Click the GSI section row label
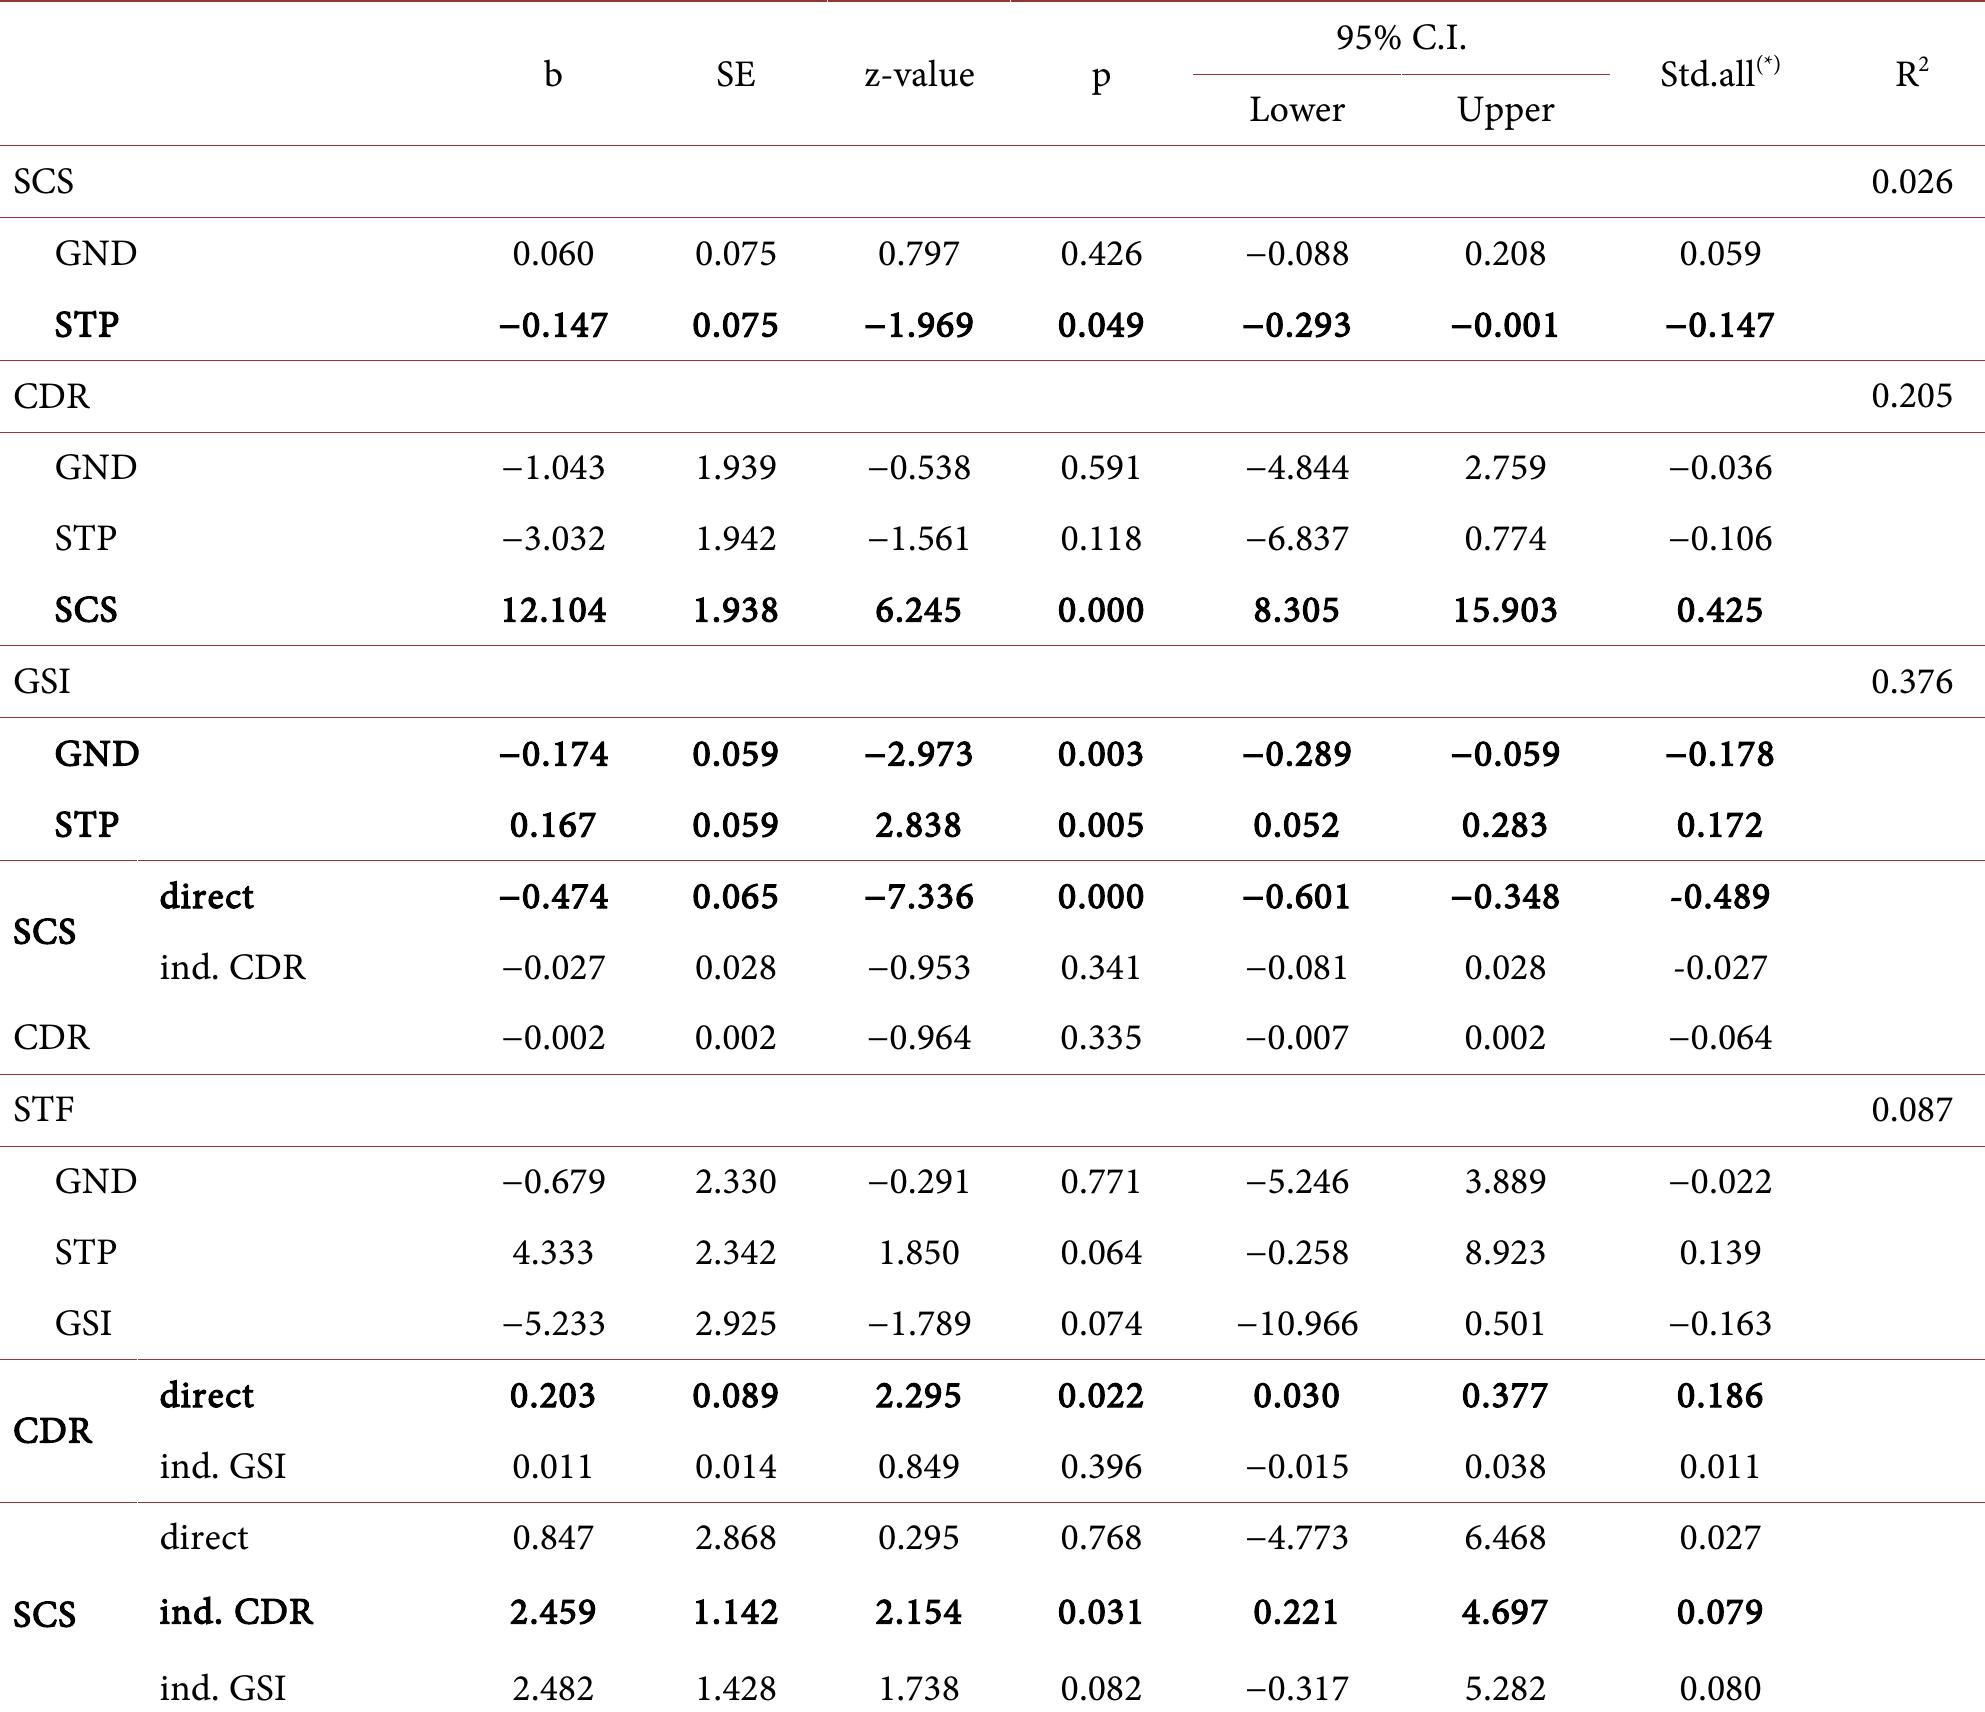Viewport: 1985px width, 1712px height. coord(42,682)
